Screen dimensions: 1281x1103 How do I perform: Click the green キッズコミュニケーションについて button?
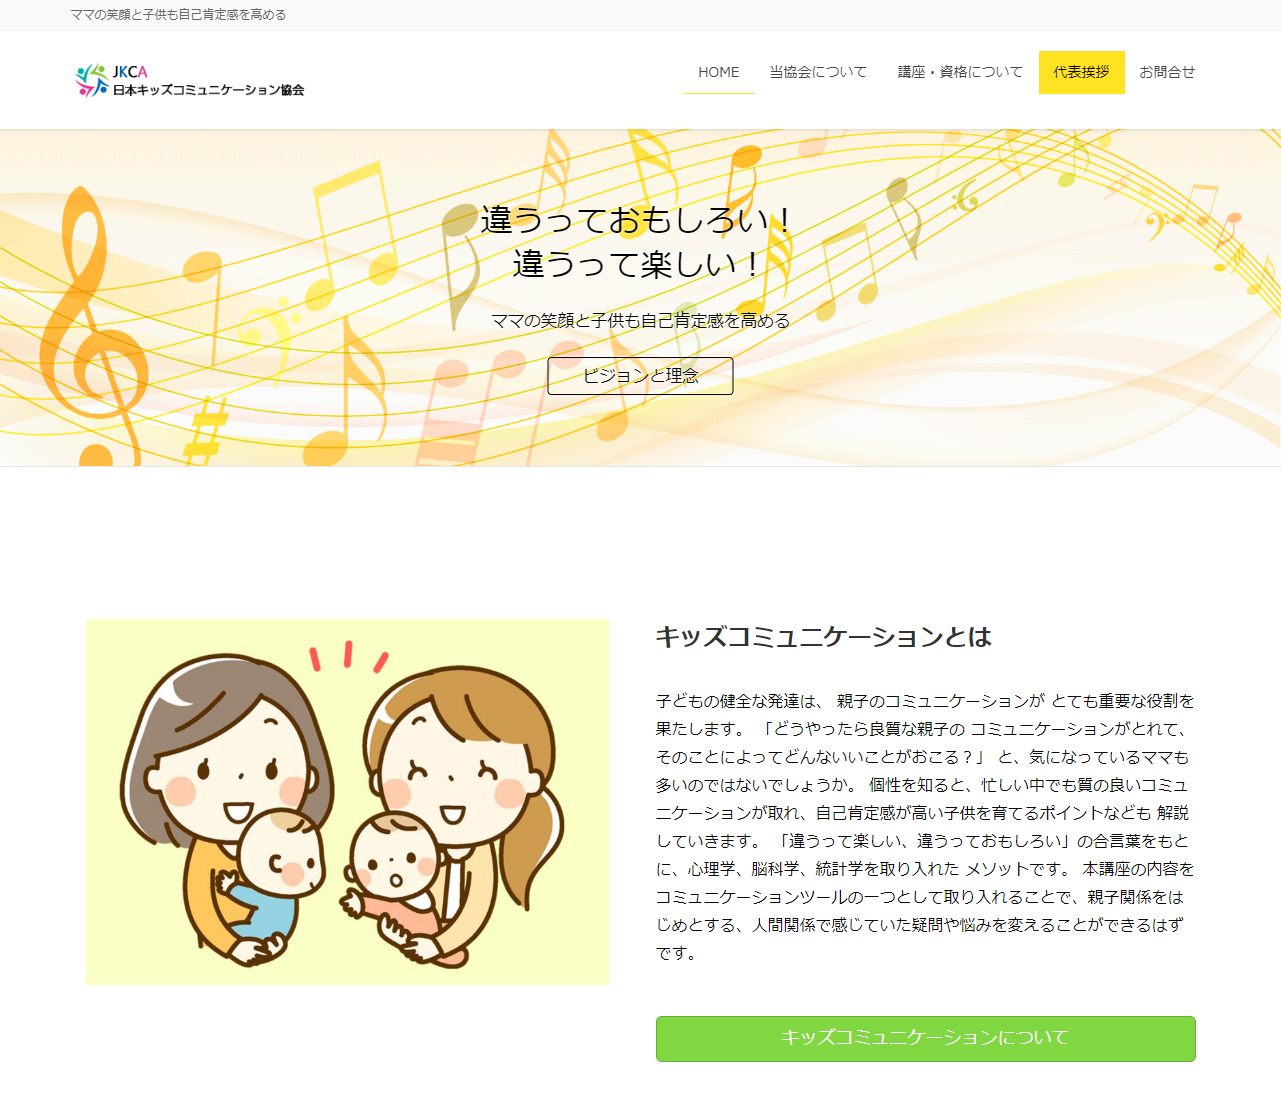[926, 1039]
